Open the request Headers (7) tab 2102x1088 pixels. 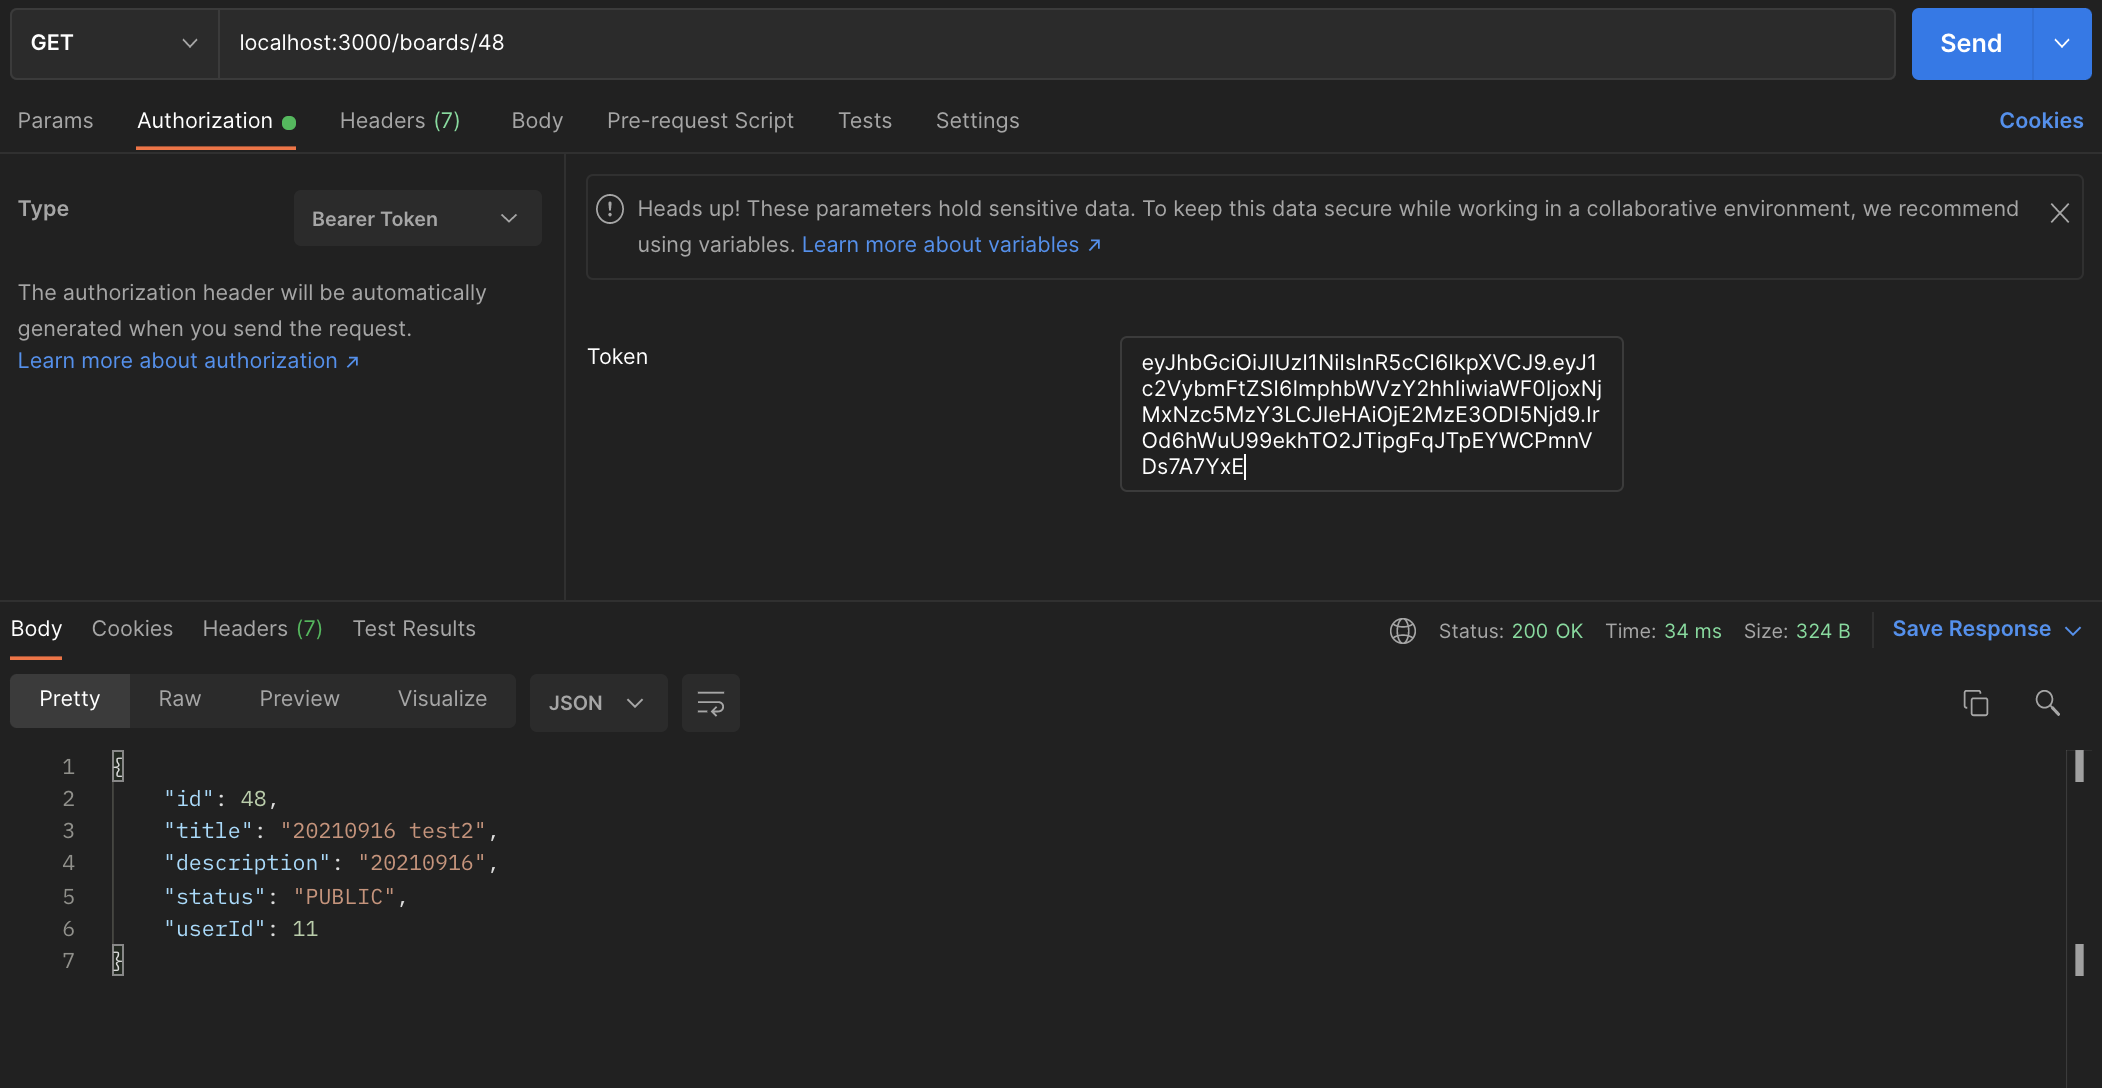coord(400,121)
